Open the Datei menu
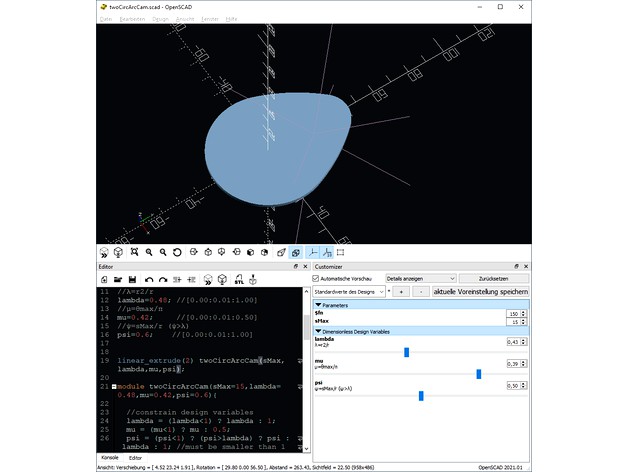Image resolution: width=628 pixels, height=472 pixels. pyautogui.click(x=106, y=19)
